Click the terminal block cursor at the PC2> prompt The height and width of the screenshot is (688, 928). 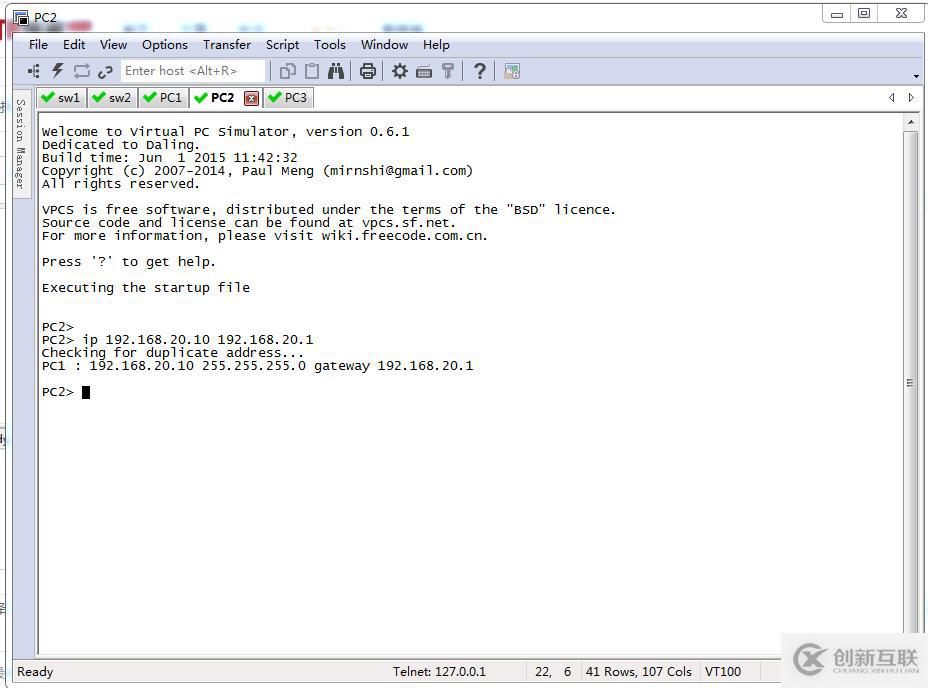click(86, 392)
